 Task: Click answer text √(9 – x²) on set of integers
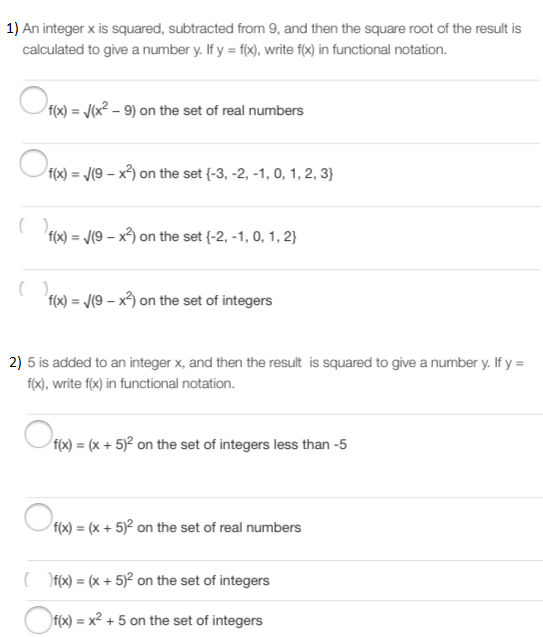160,300
